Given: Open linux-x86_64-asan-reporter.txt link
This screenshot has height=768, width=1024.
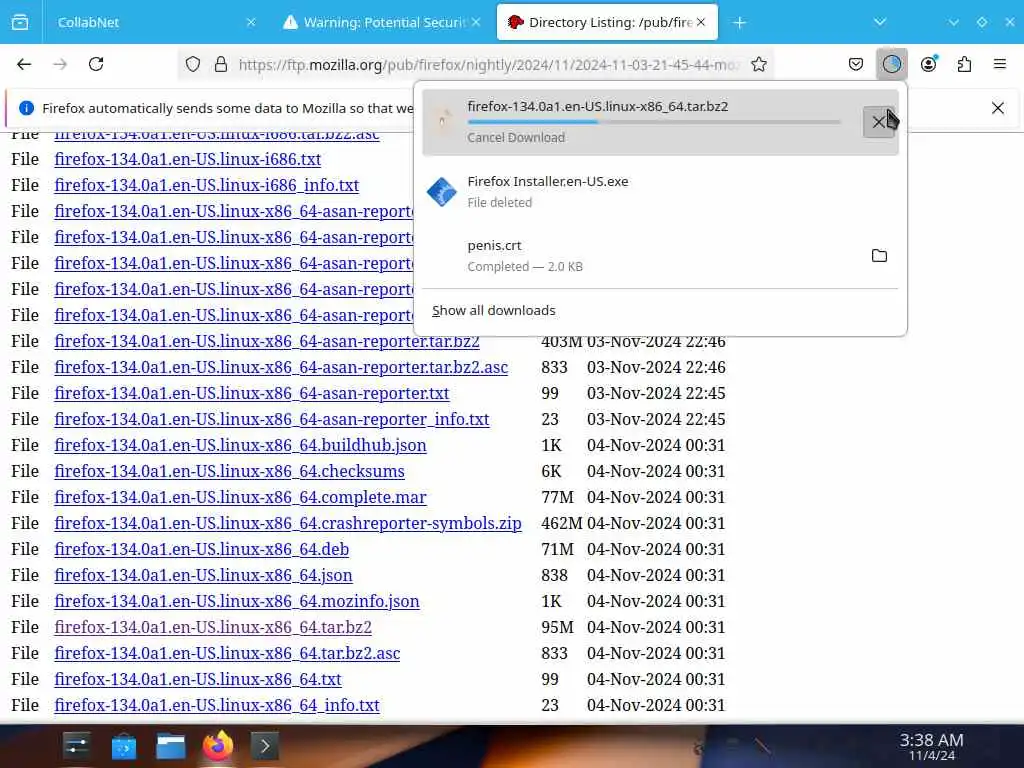Looking at the screenshot, I should coord(251,393).
